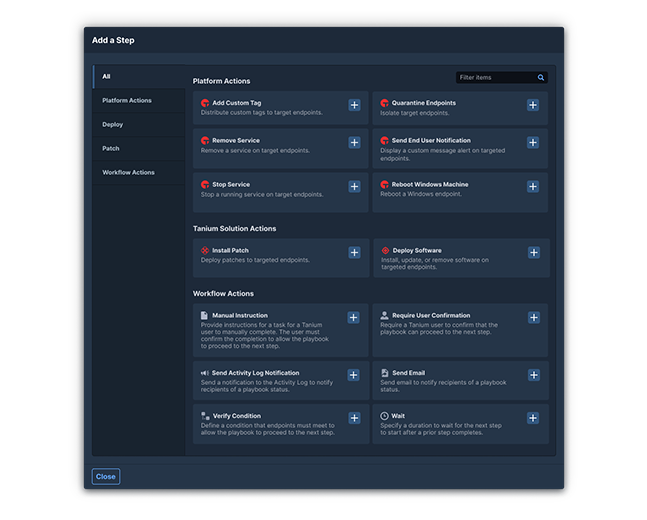Click the Workflow Actions section heading

(223, 293)
